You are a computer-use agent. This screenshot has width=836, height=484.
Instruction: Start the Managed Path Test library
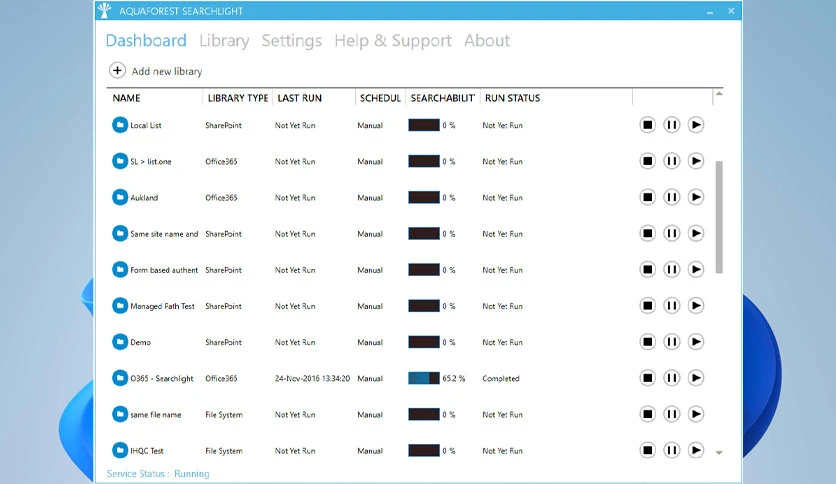point(696,305)
